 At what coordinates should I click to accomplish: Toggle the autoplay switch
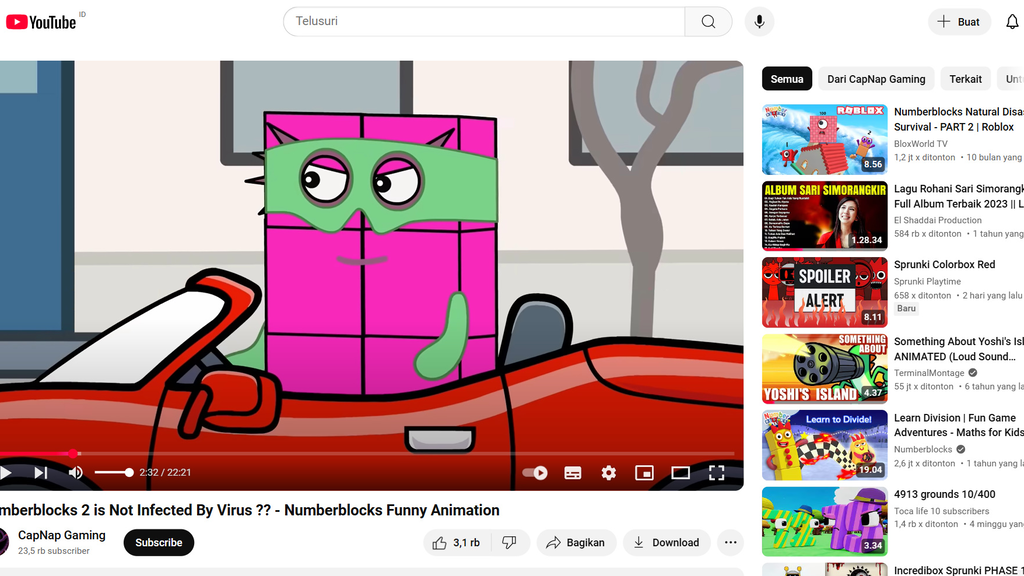535,472
